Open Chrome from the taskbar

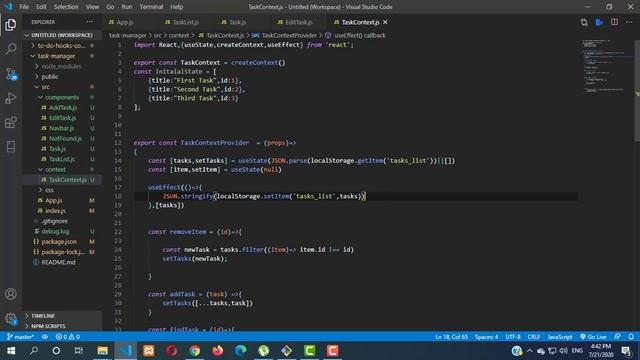pyautogui.click(x=195, y=351)
